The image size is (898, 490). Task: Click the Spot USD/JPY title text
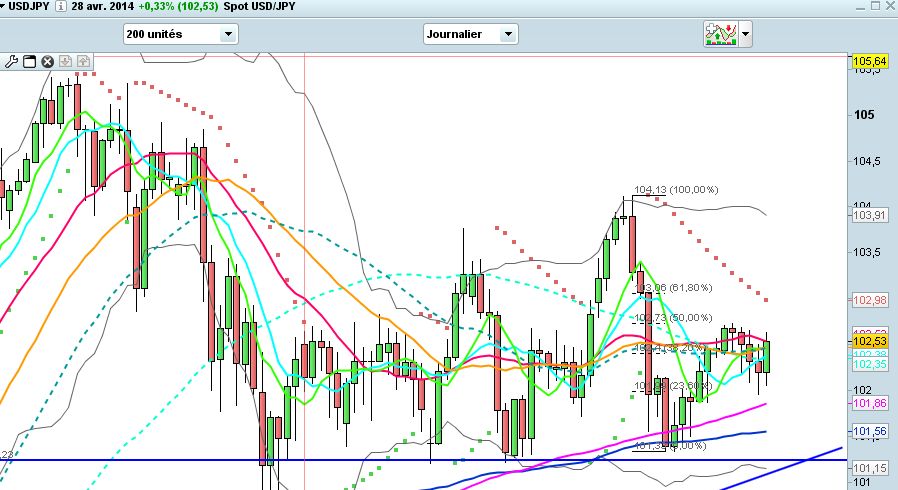[259, 6]
